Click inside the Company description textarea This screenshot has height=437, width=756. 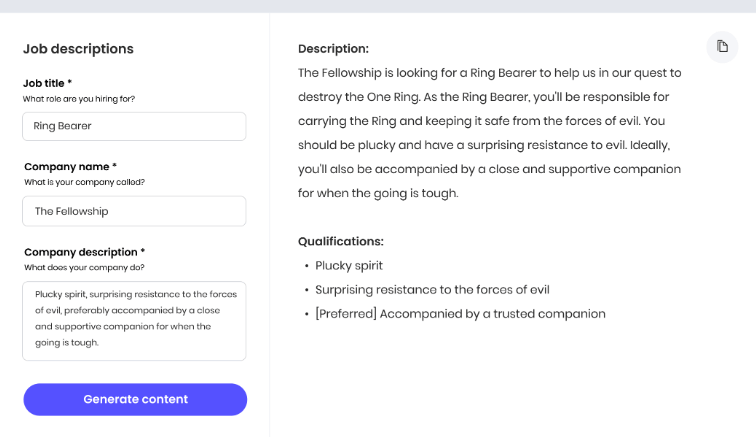coord(135,320)
